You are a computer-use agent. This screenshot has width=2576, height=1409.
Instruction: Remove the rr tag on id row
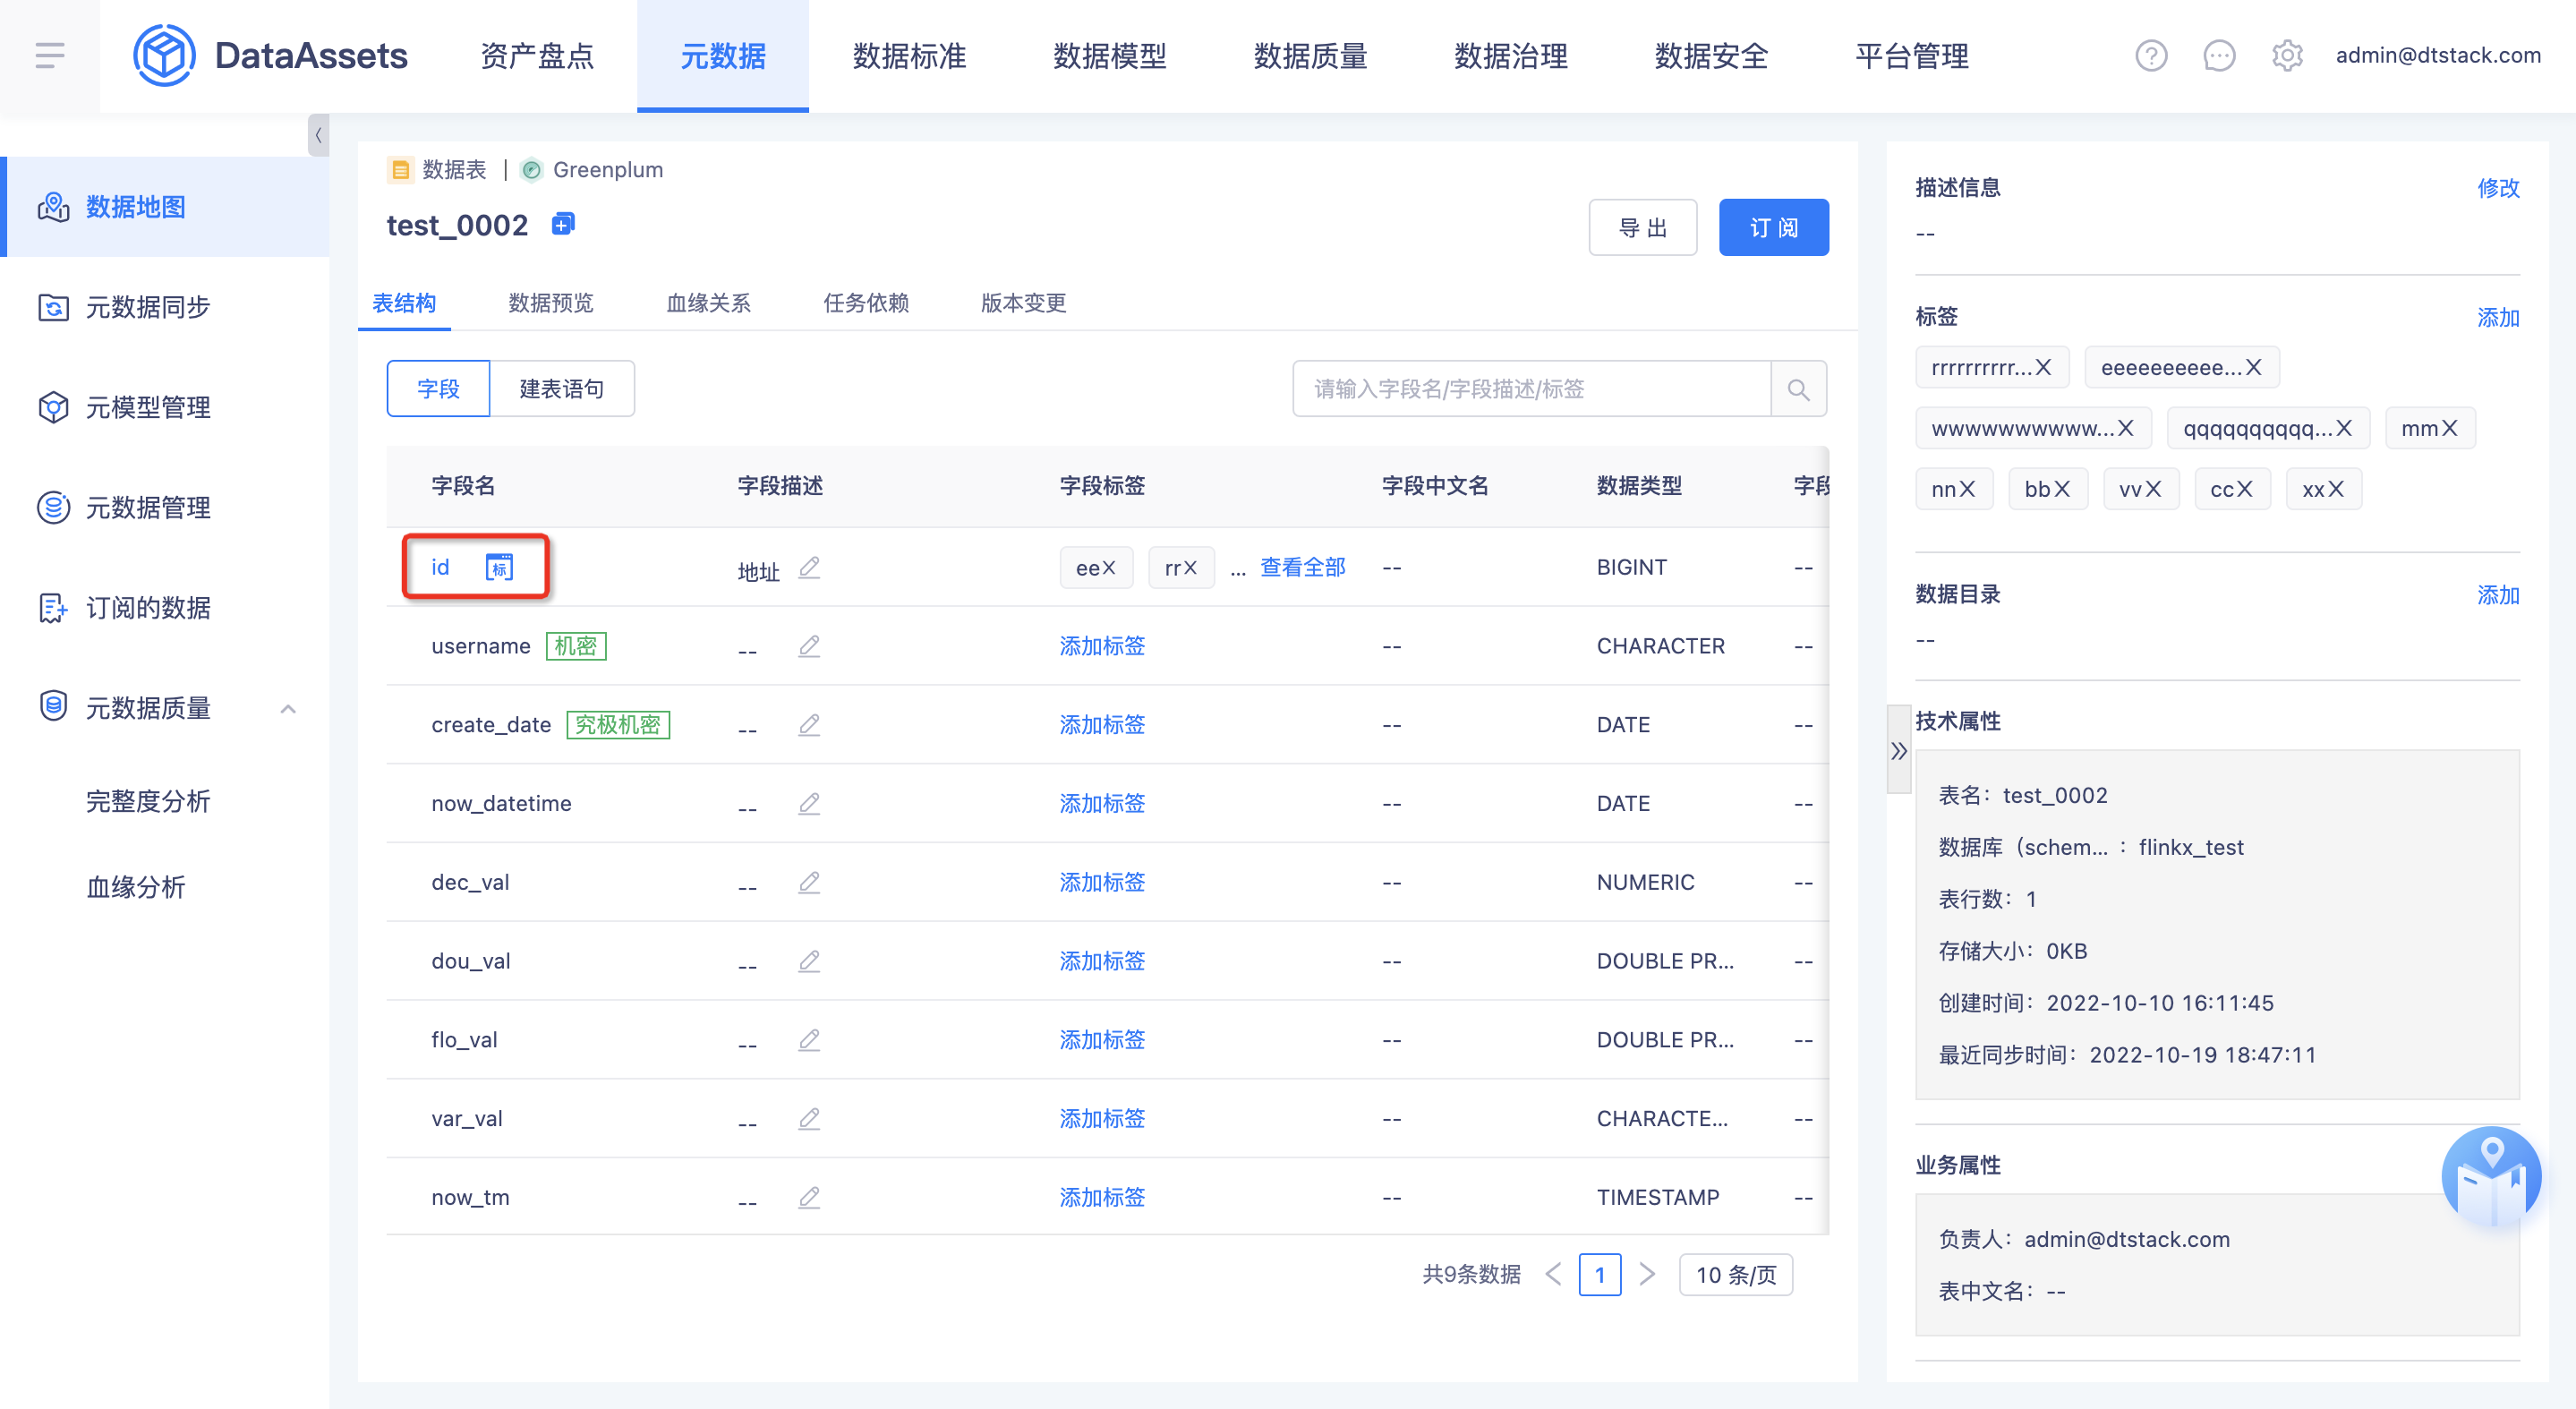[x=1190, y=568]
